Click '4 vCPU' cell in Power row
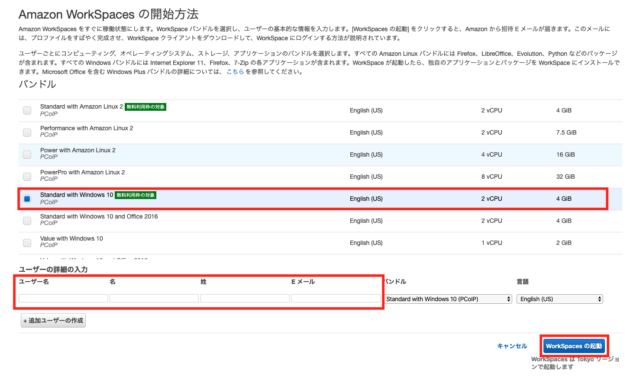The height and width of the screenshot is (389, 640). coord(491,155)
